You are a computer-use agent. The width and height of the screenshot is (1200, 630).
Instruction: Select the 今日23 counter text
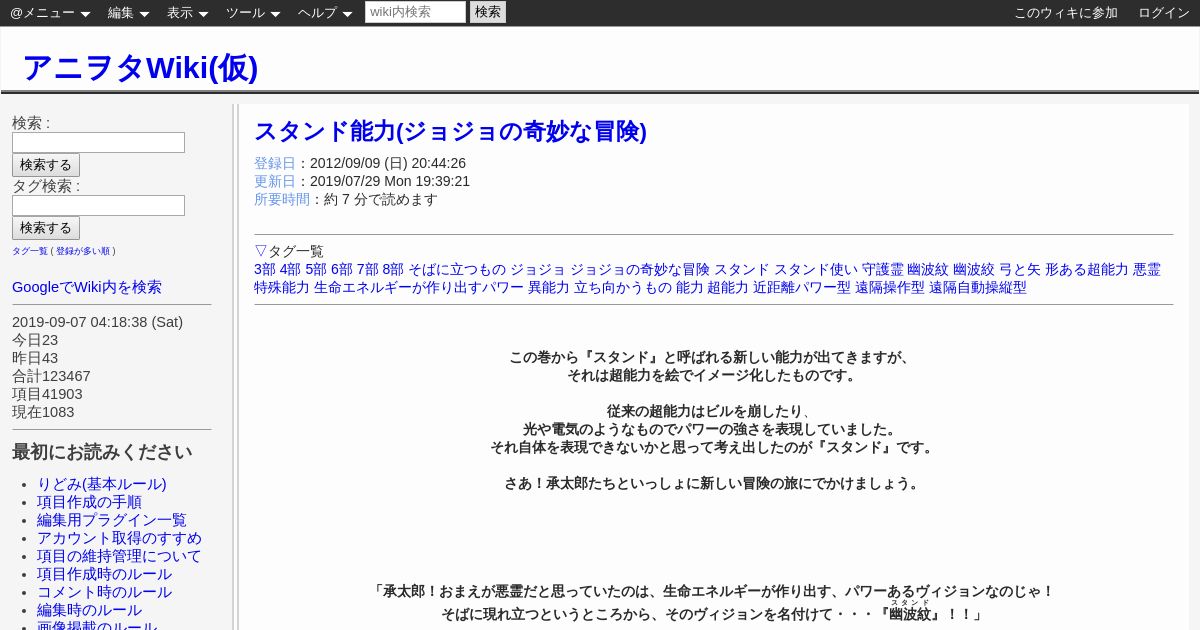(35, 340)
